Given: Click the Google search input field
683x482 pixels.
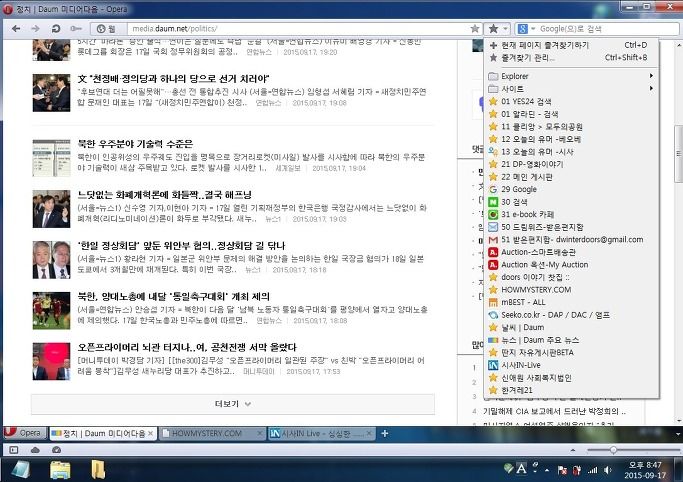Looking at the screenshot, I should click(608, 29).
